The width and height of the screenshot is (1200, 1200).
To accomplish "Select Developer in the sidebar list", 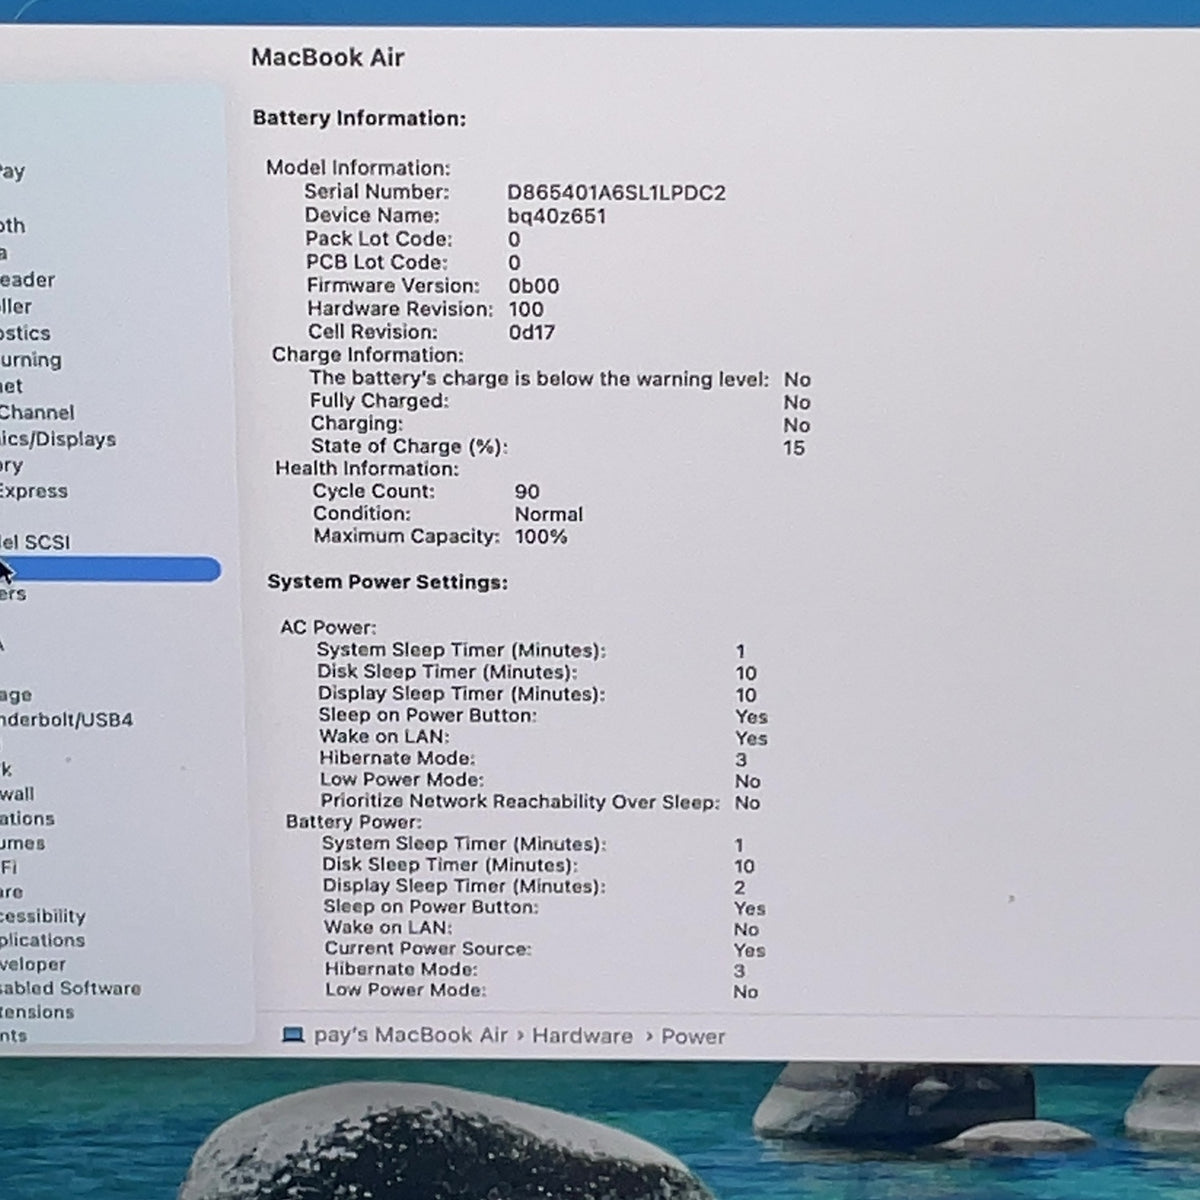I will coord(33,964).
